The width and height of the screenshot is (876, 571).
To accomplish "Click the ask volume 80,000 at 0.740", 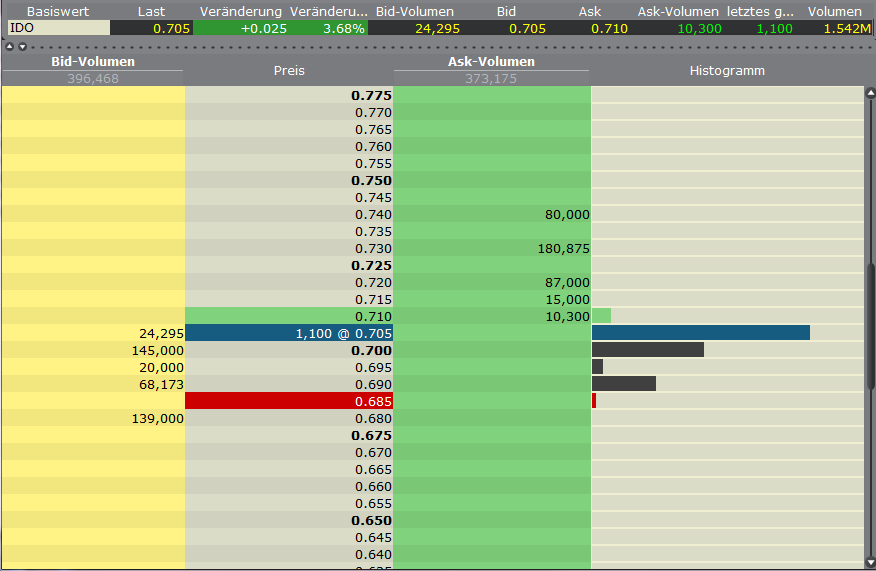I will point(492,214).
